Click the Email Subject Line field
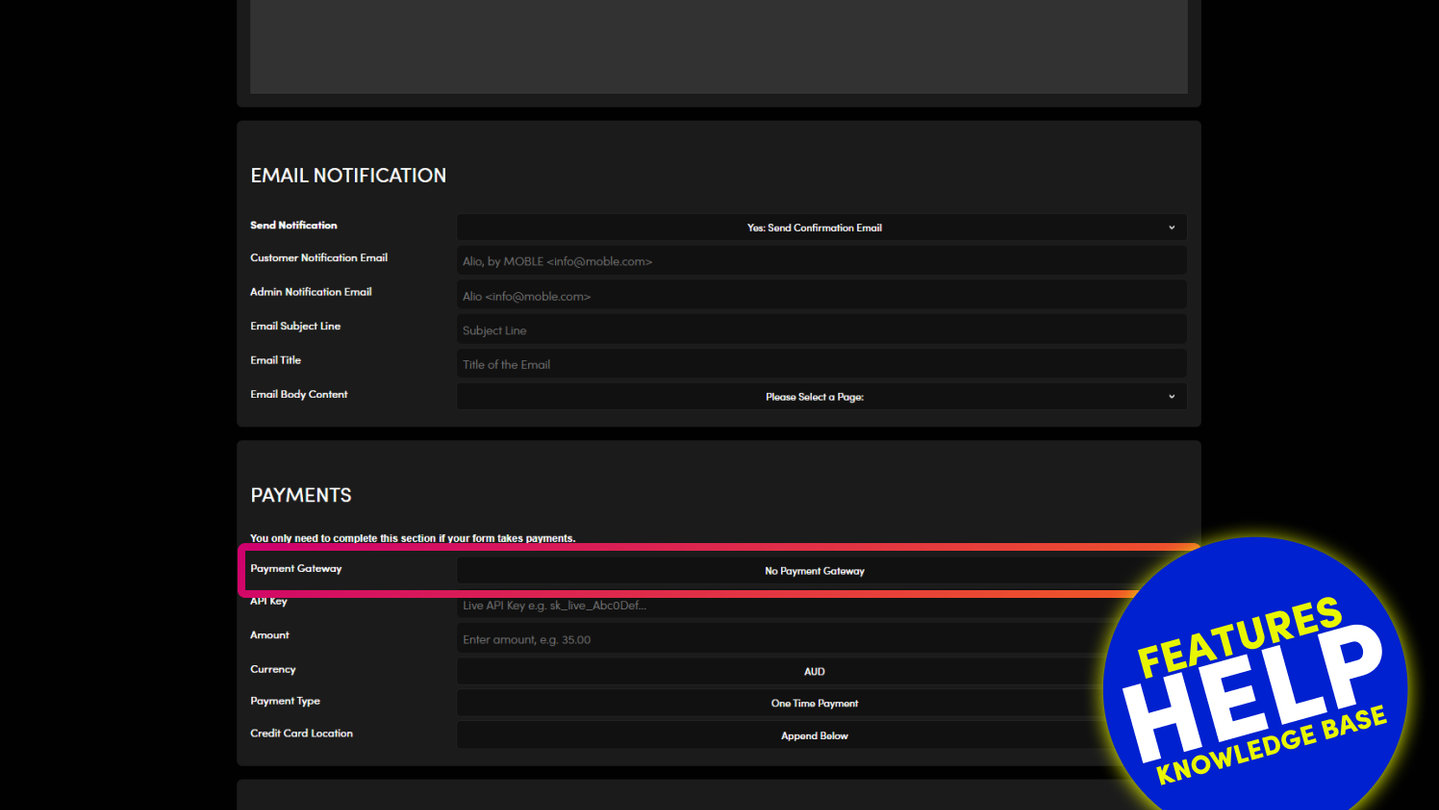This screenshot has height=810, width=1439. tap(820, 330)
